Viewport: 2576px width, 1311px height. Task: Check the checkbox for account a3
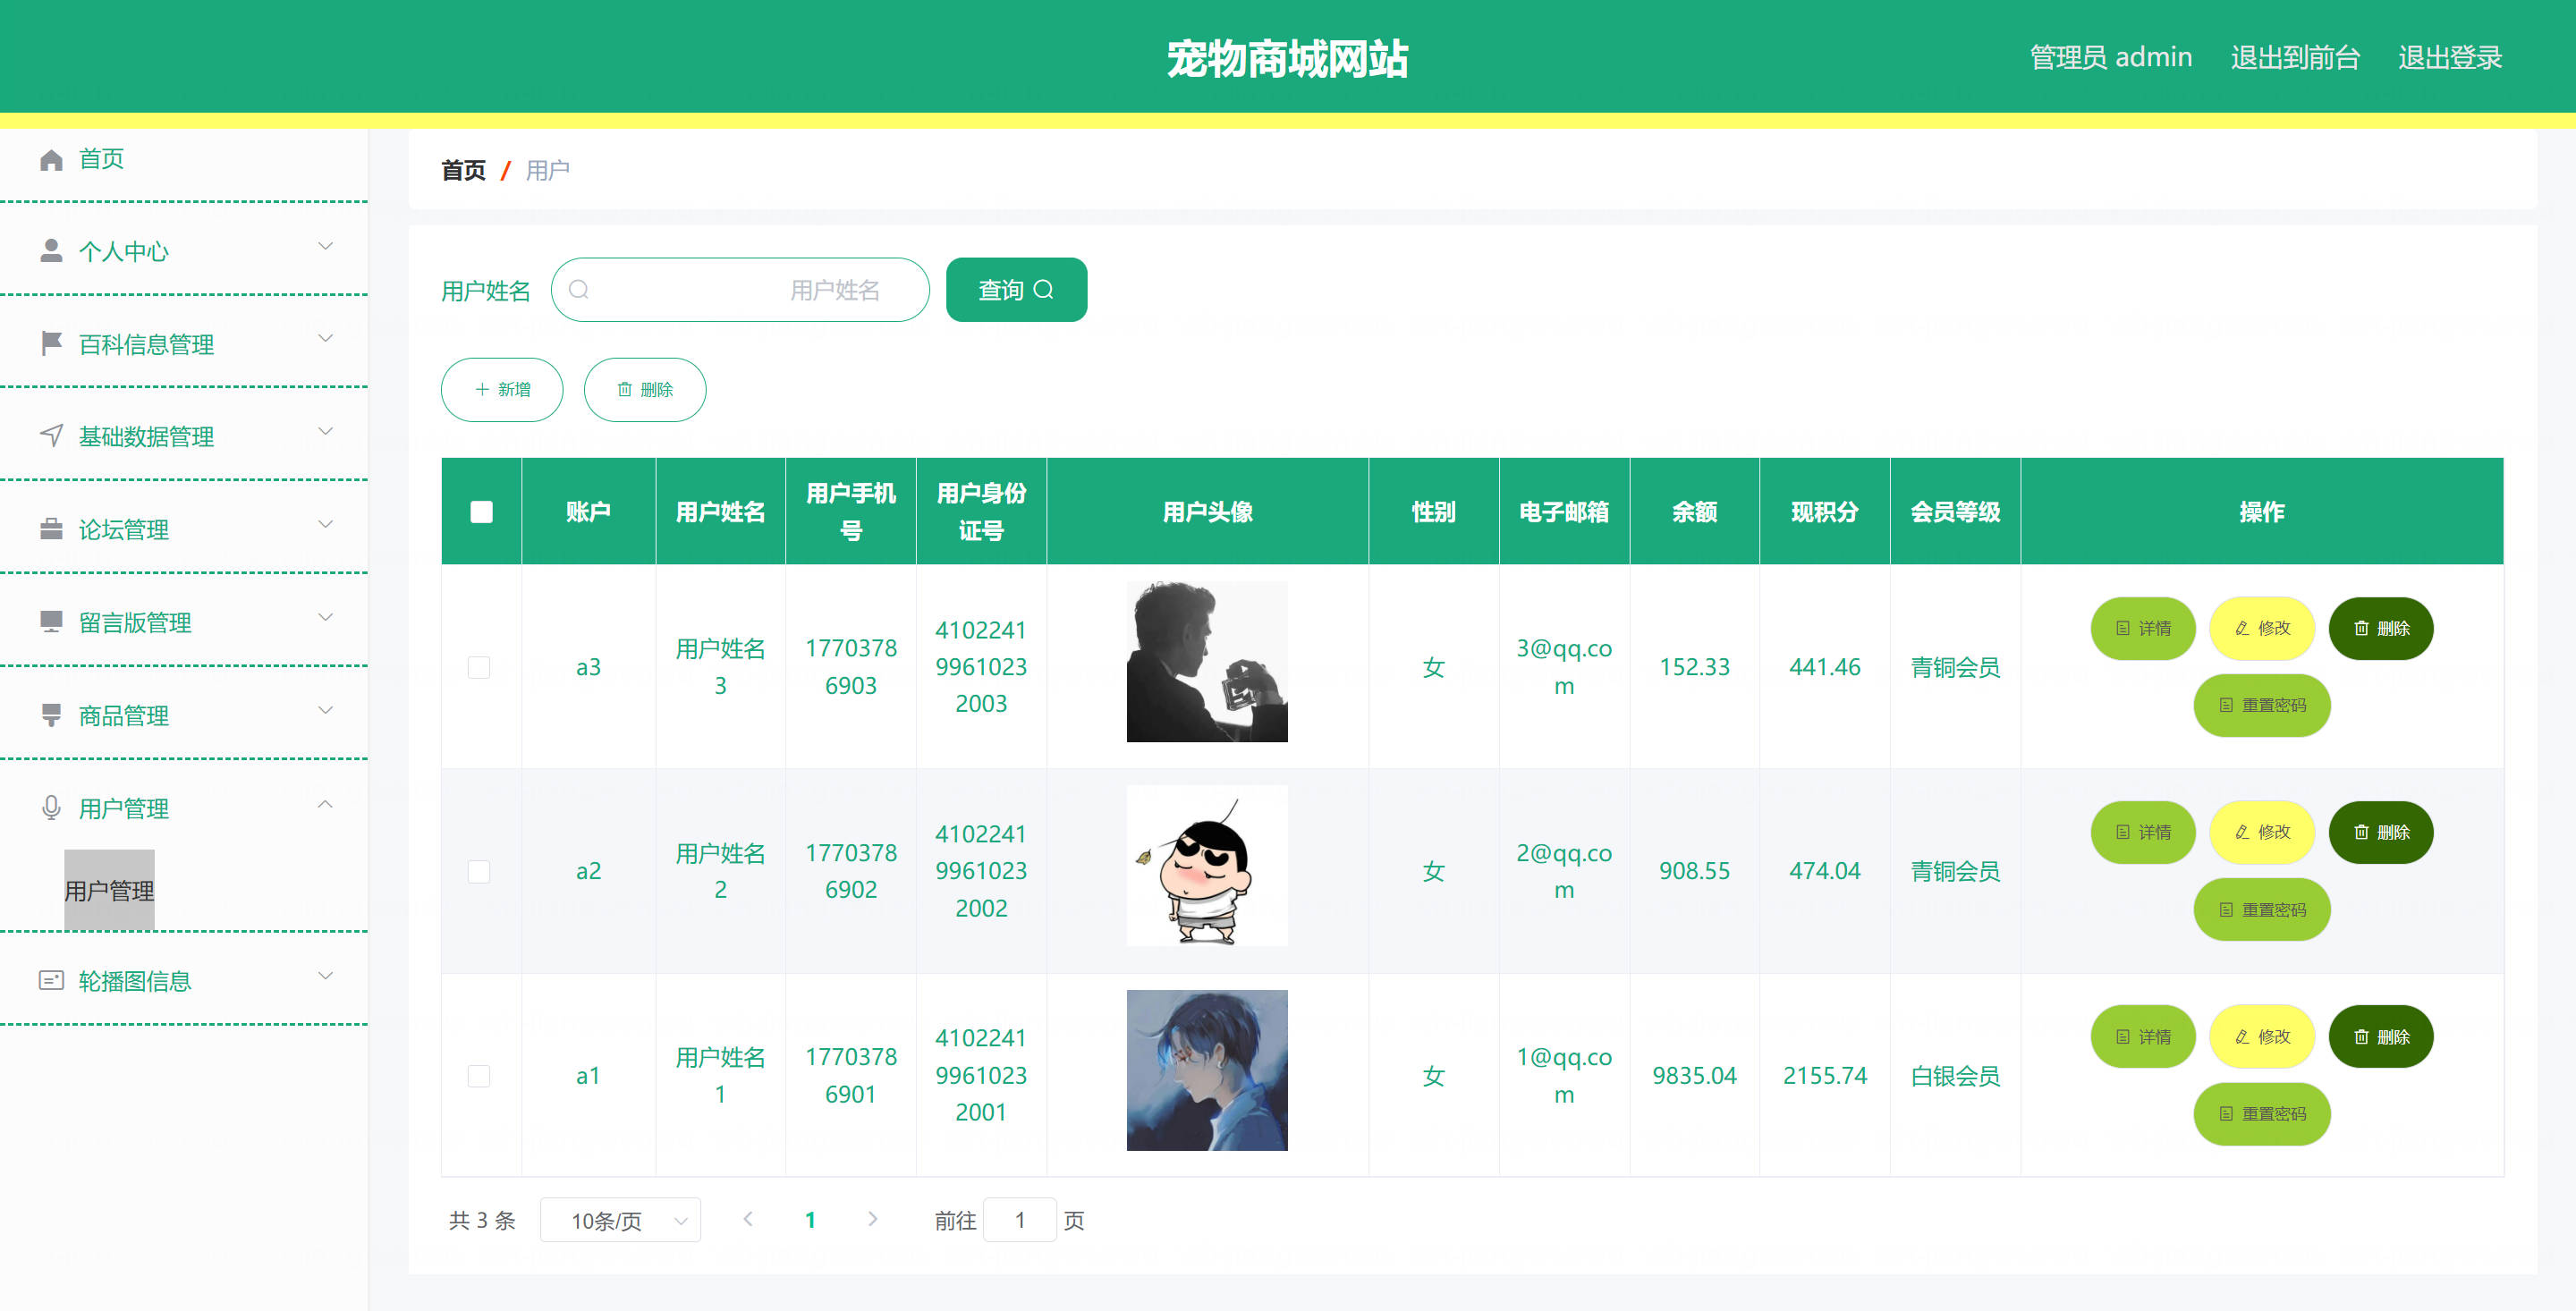[479, 667]
